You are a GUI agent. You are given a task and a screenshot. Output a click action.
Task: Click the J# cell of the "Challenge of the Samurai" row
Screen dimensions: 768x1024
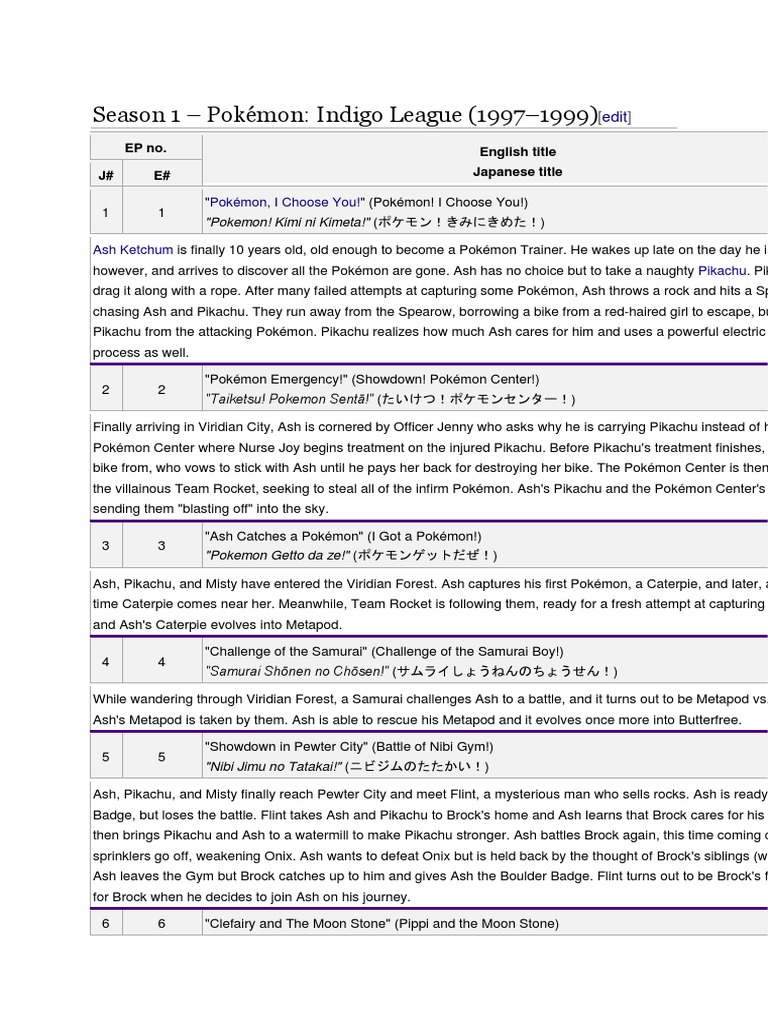coord(106,662)
